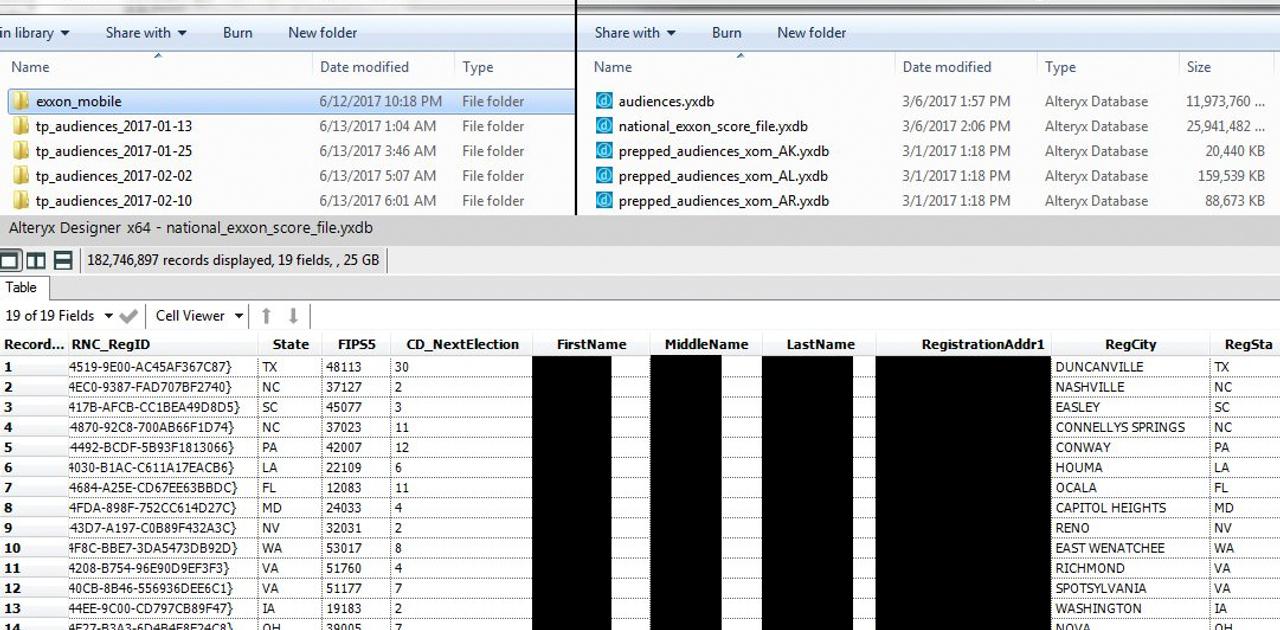Select row number 13 header

coord(34,608)
